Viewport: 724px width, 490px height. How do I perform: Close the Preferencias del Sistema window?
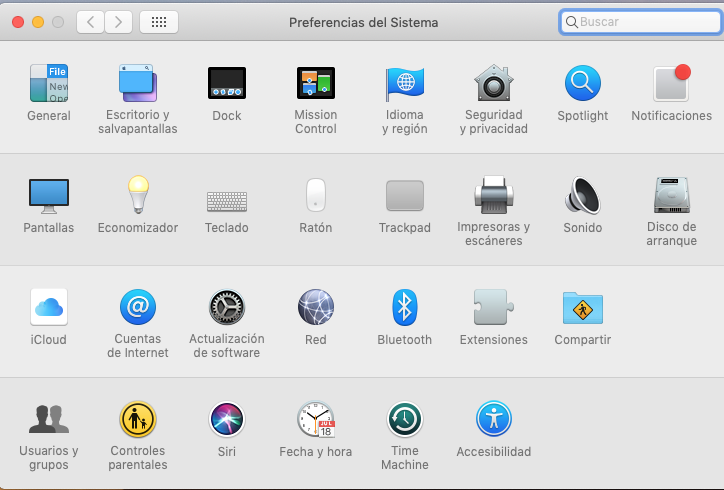tap(18, 22)
